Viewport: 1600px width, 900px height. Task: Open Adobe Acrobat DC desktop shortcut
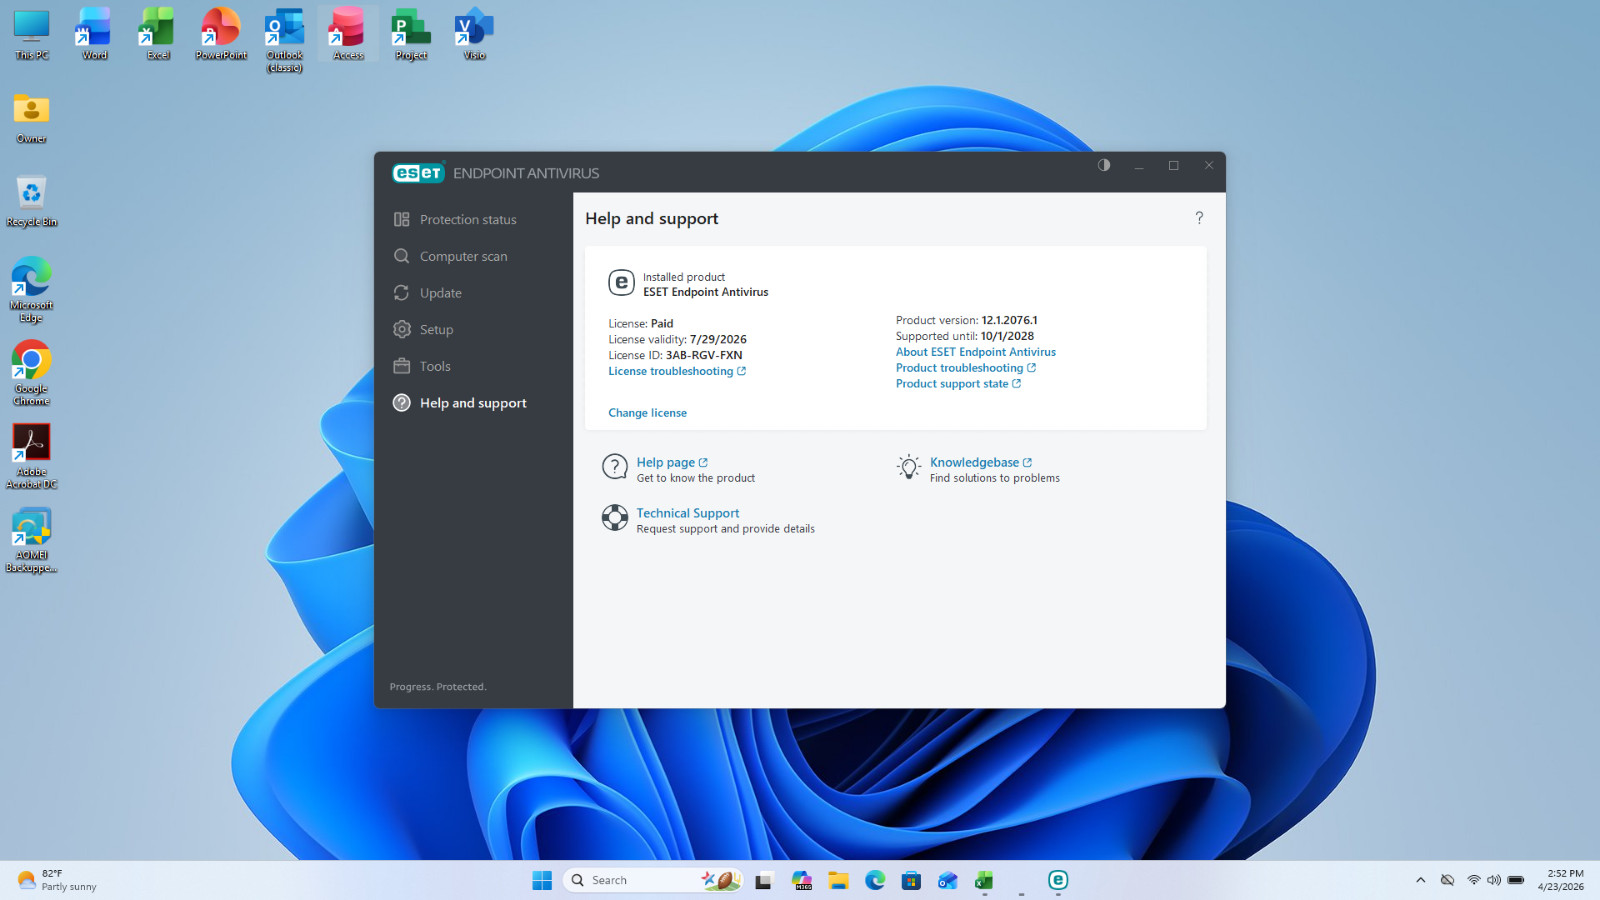31,456
